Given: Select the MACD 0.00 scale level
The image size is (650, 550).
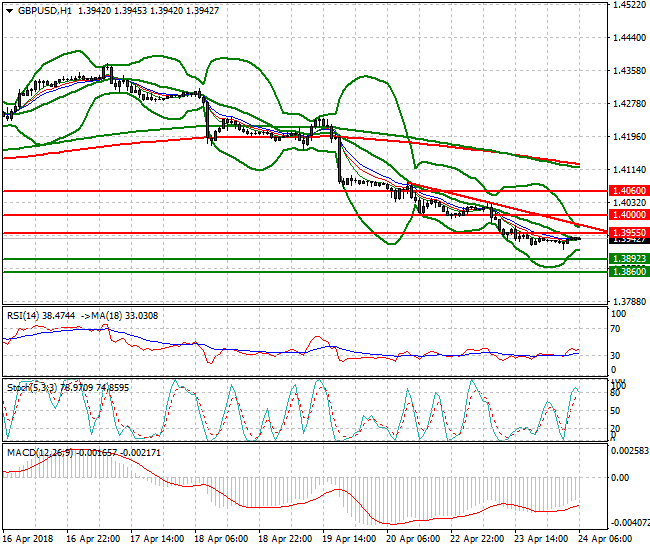Looking at the screenshot, I should [x=620, y=477].
